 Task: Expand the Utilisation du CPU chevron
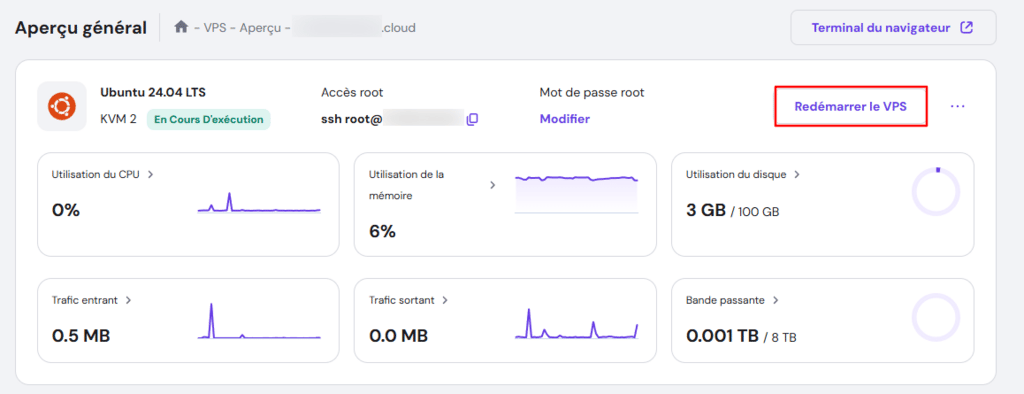150,174
